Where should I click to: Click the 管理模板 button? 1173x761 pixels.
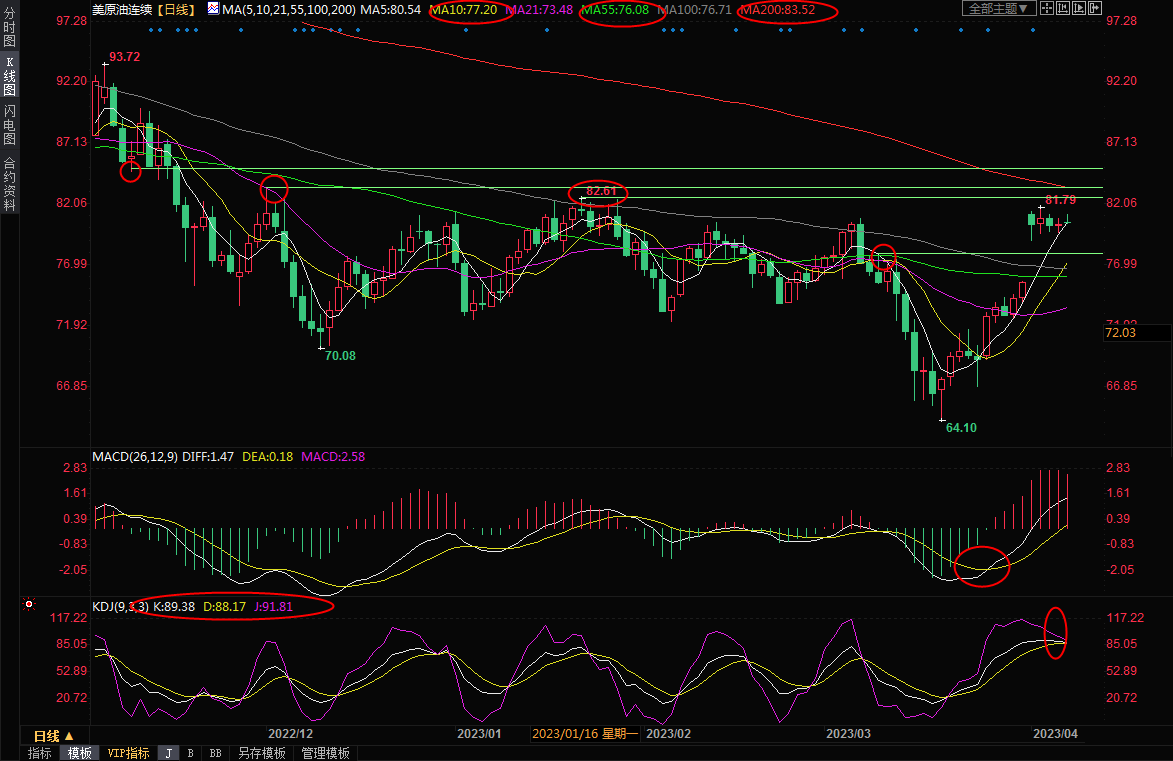coord(325,753)
